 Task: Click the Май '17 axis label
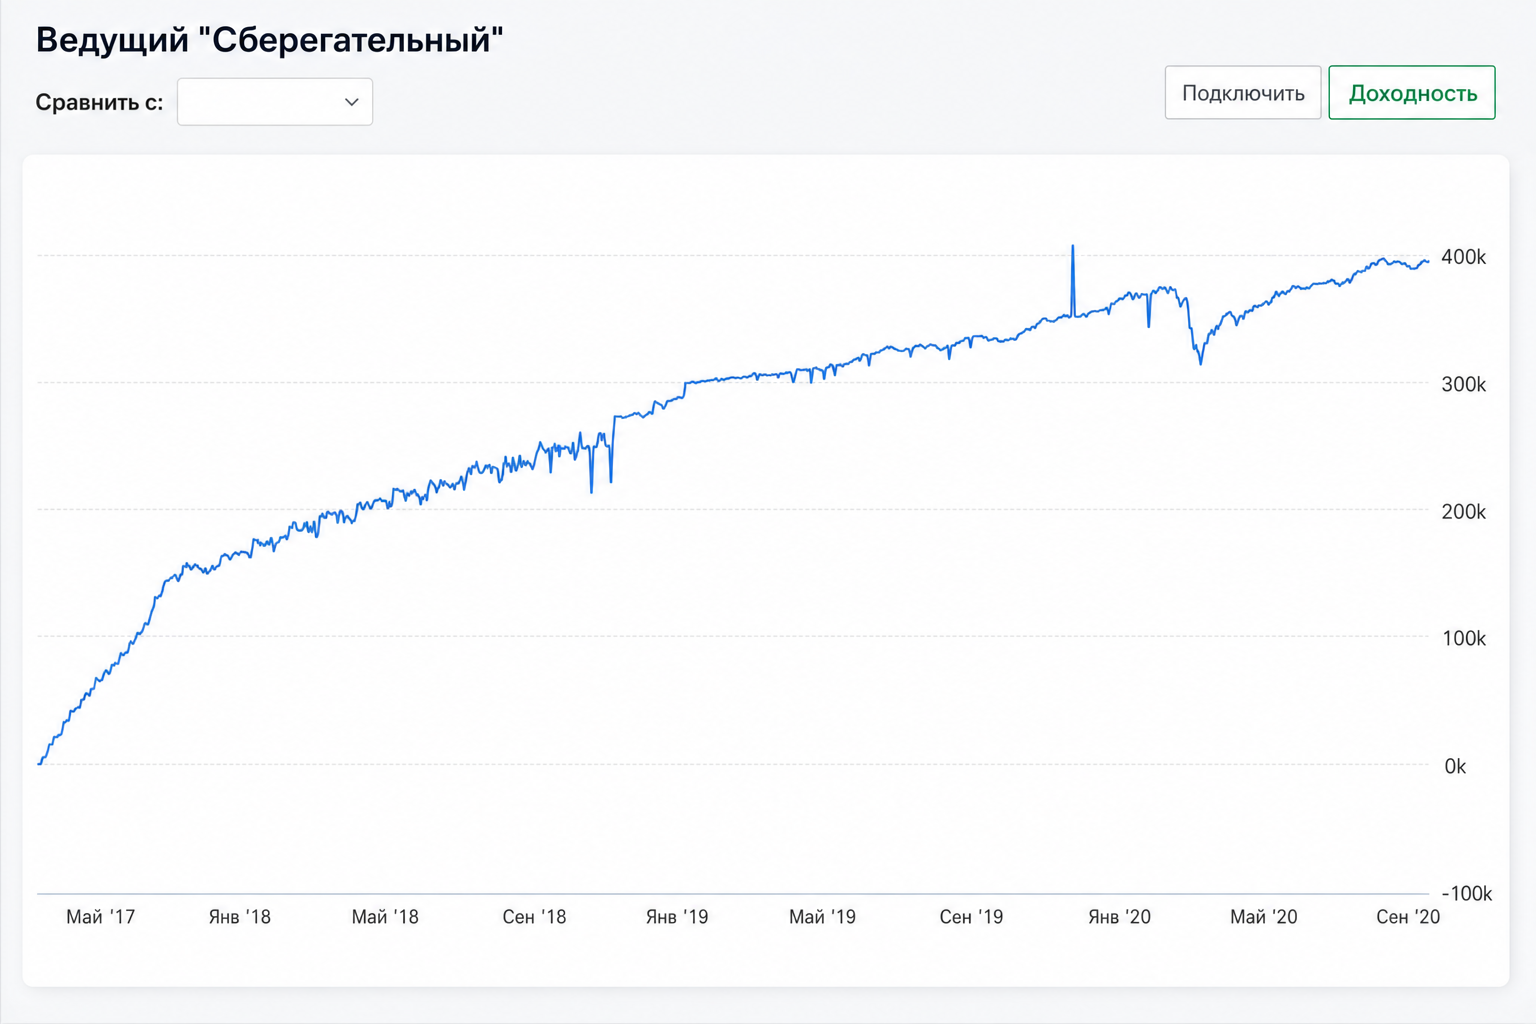[x=100, y=917]
